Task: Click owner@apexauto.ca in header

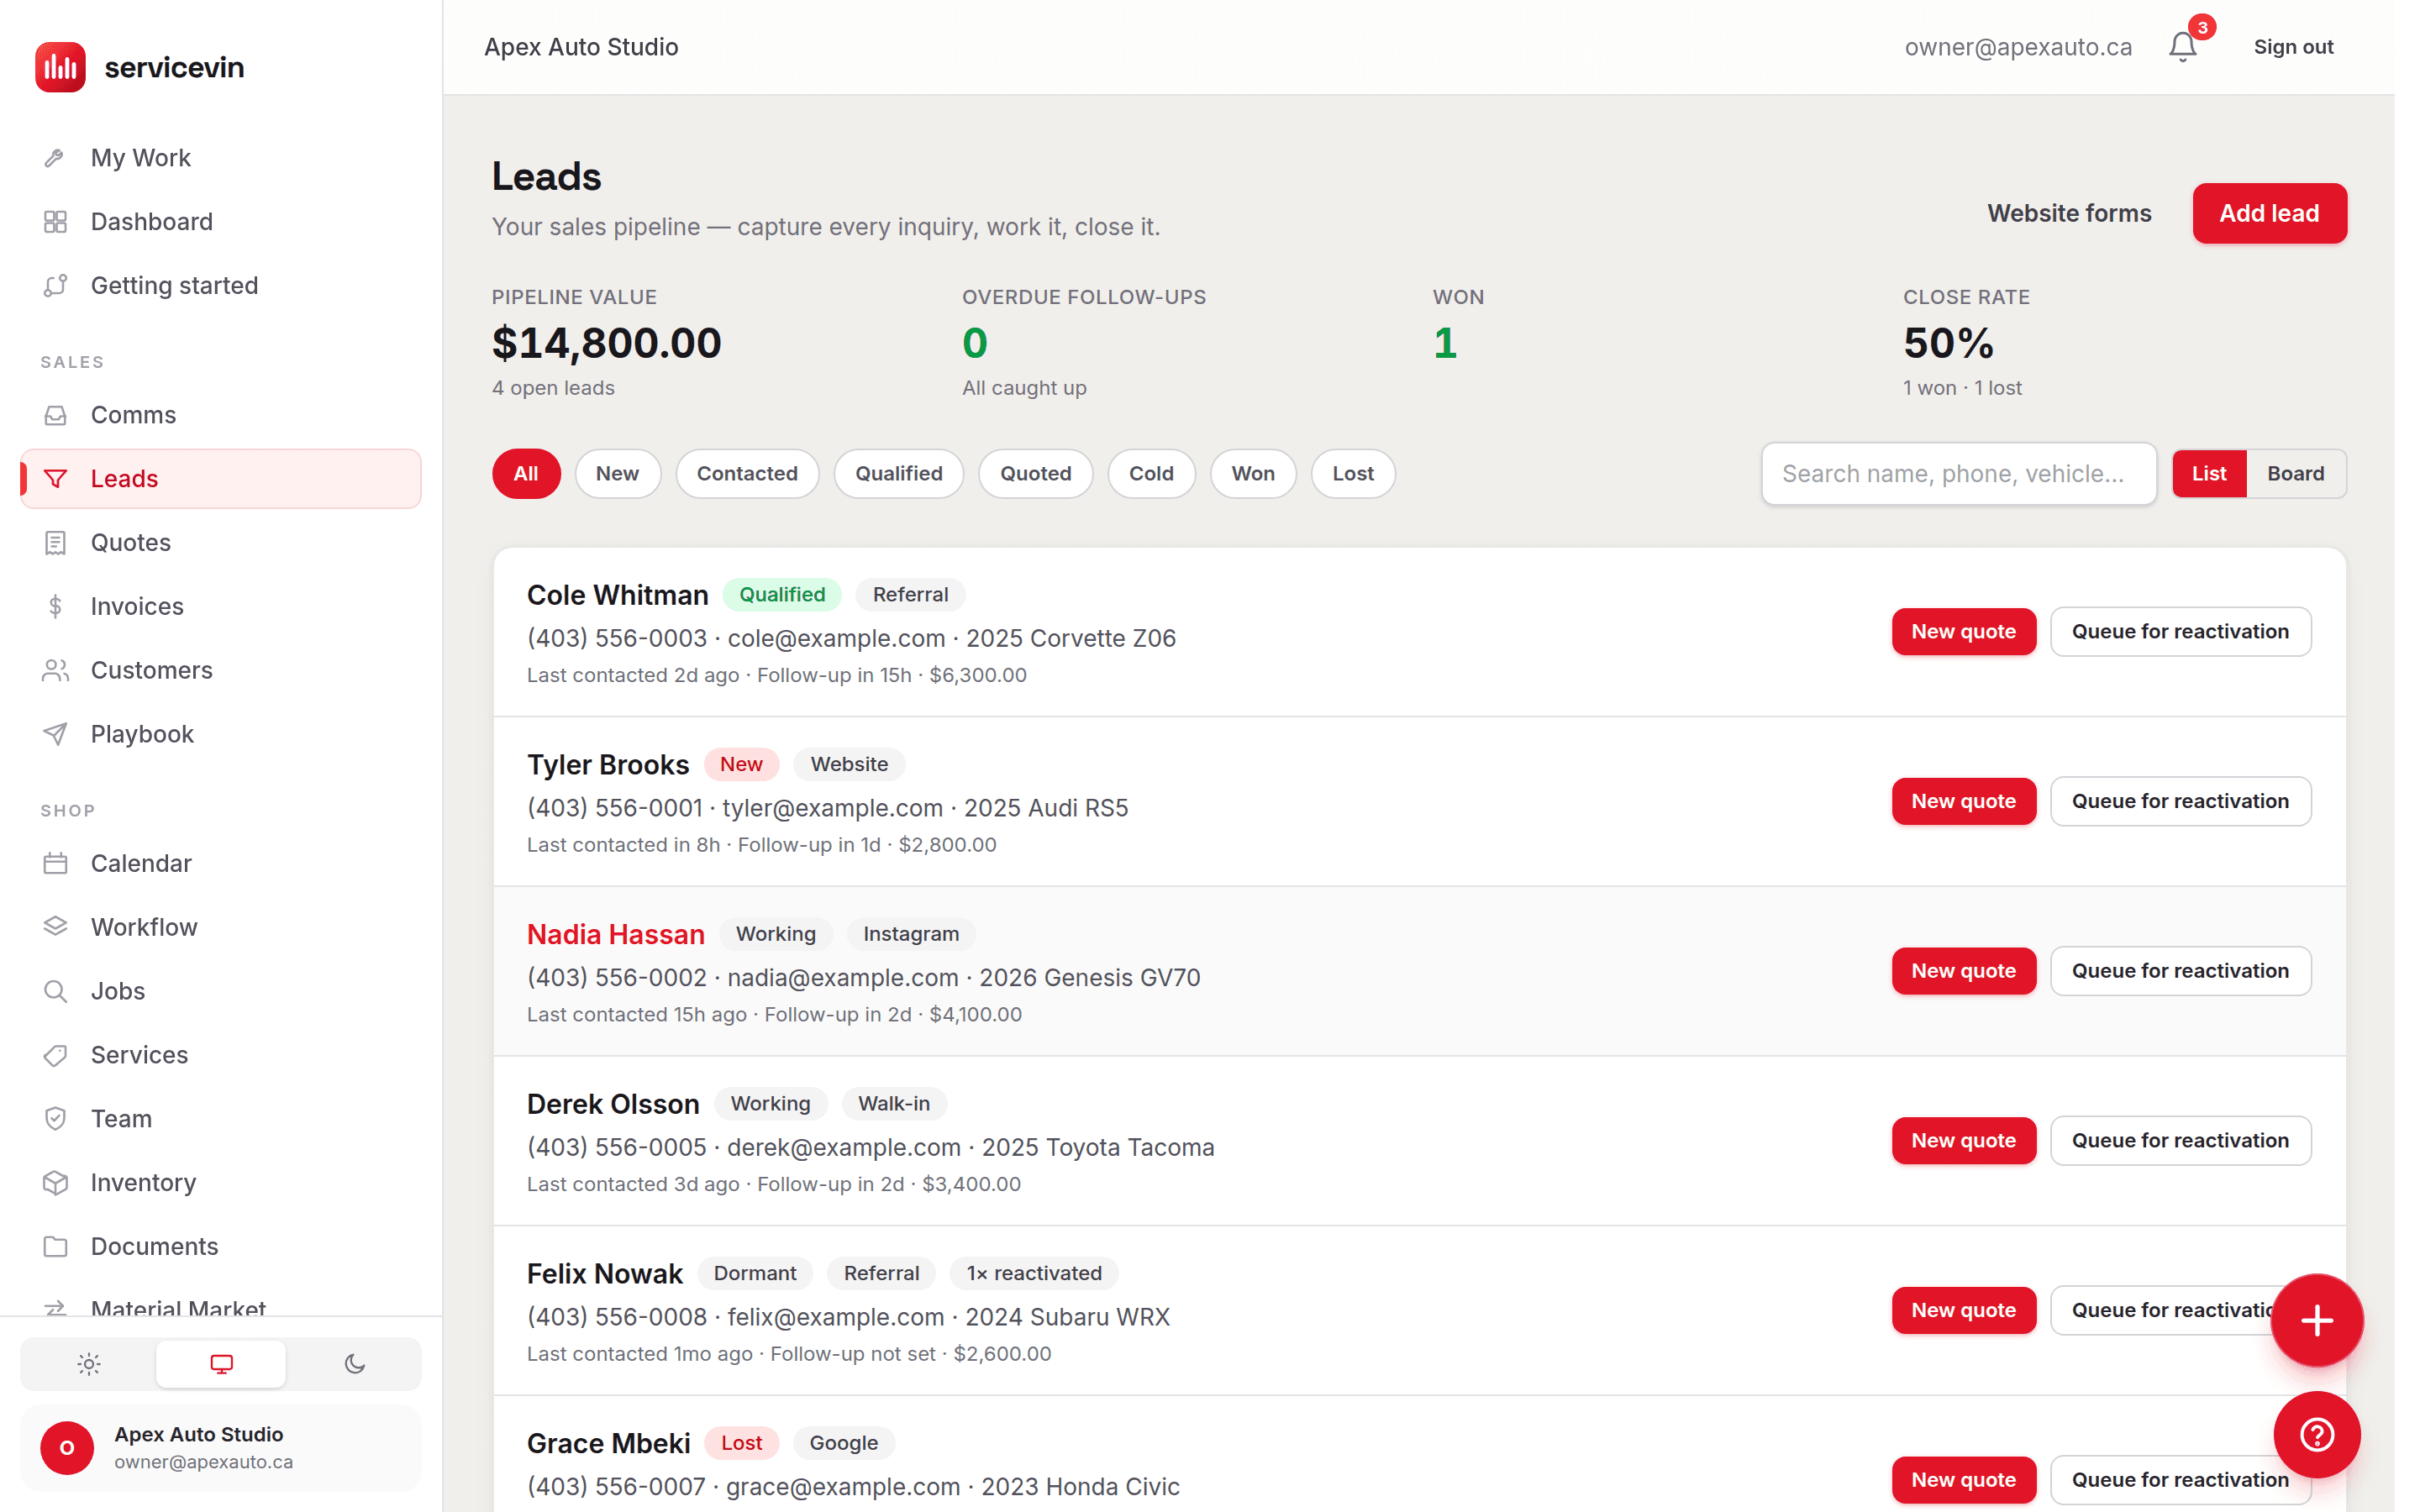Action: point(2017,47)
